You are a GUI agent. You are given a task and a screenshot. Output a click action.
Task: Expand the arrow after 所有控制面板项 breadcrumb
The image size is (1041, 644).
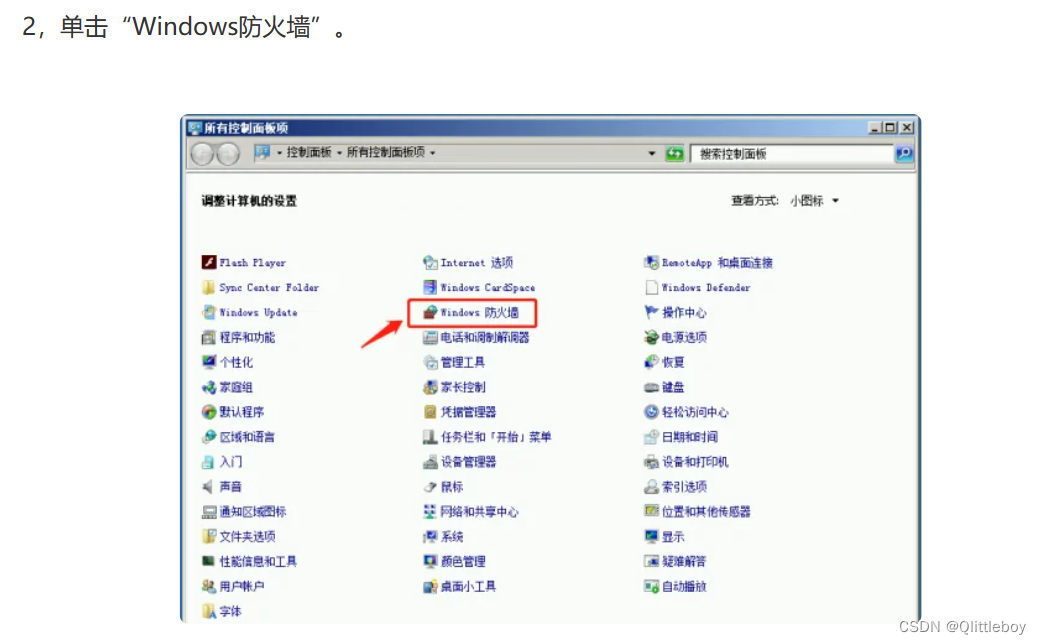pos(432,153)
